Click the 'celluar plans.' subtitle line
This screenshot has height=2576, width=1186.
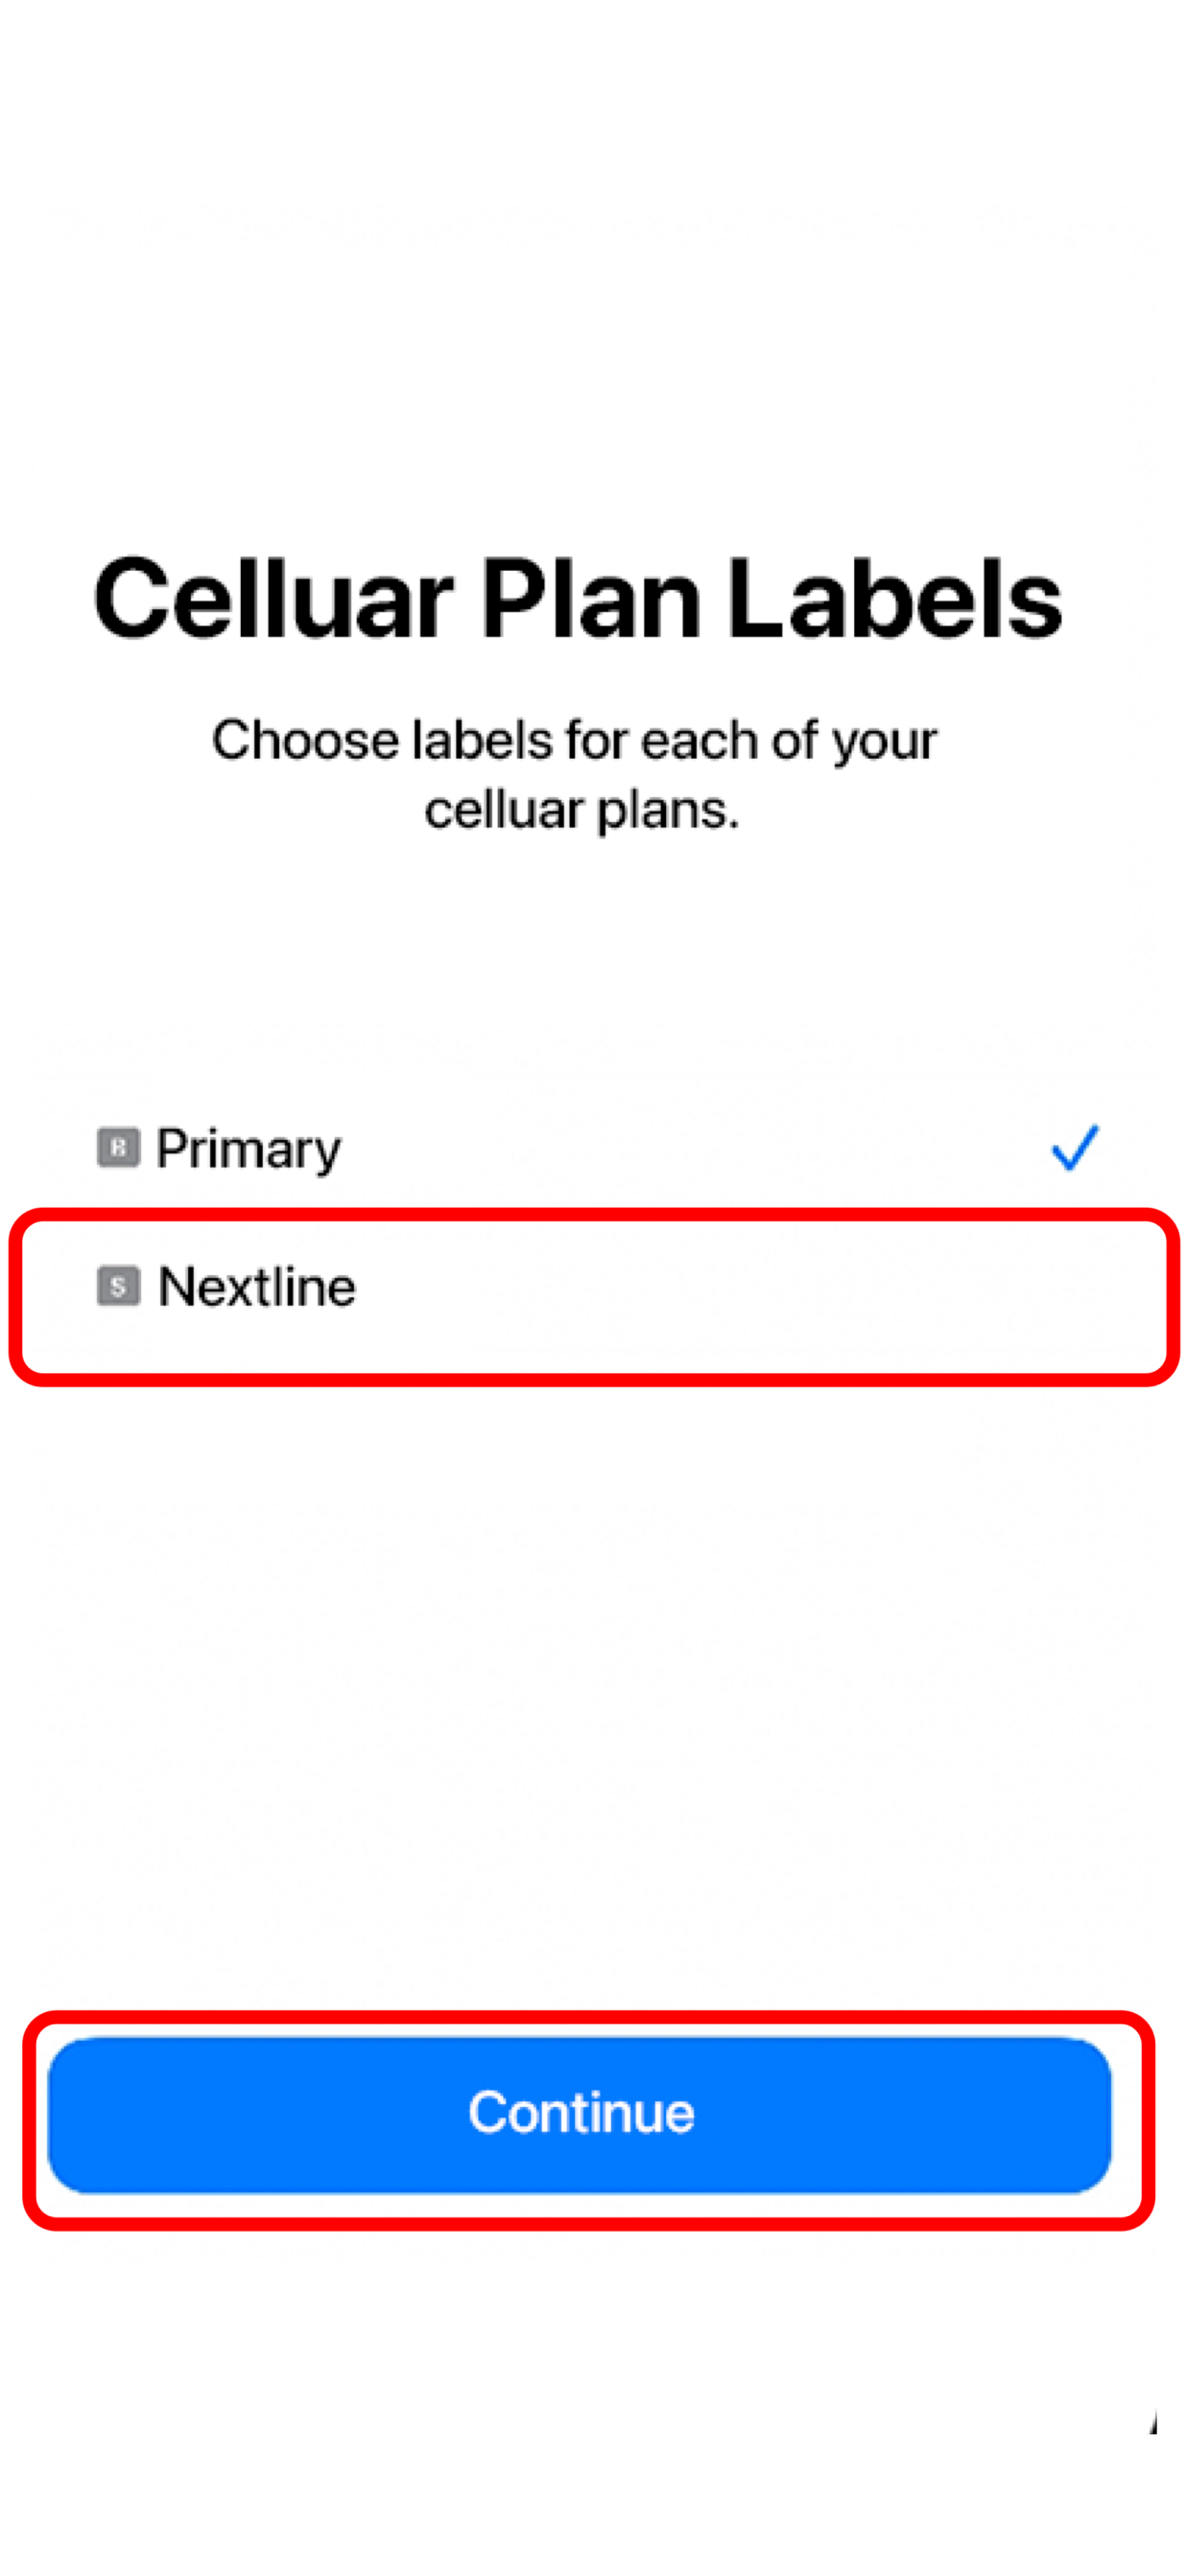(582, 810)
